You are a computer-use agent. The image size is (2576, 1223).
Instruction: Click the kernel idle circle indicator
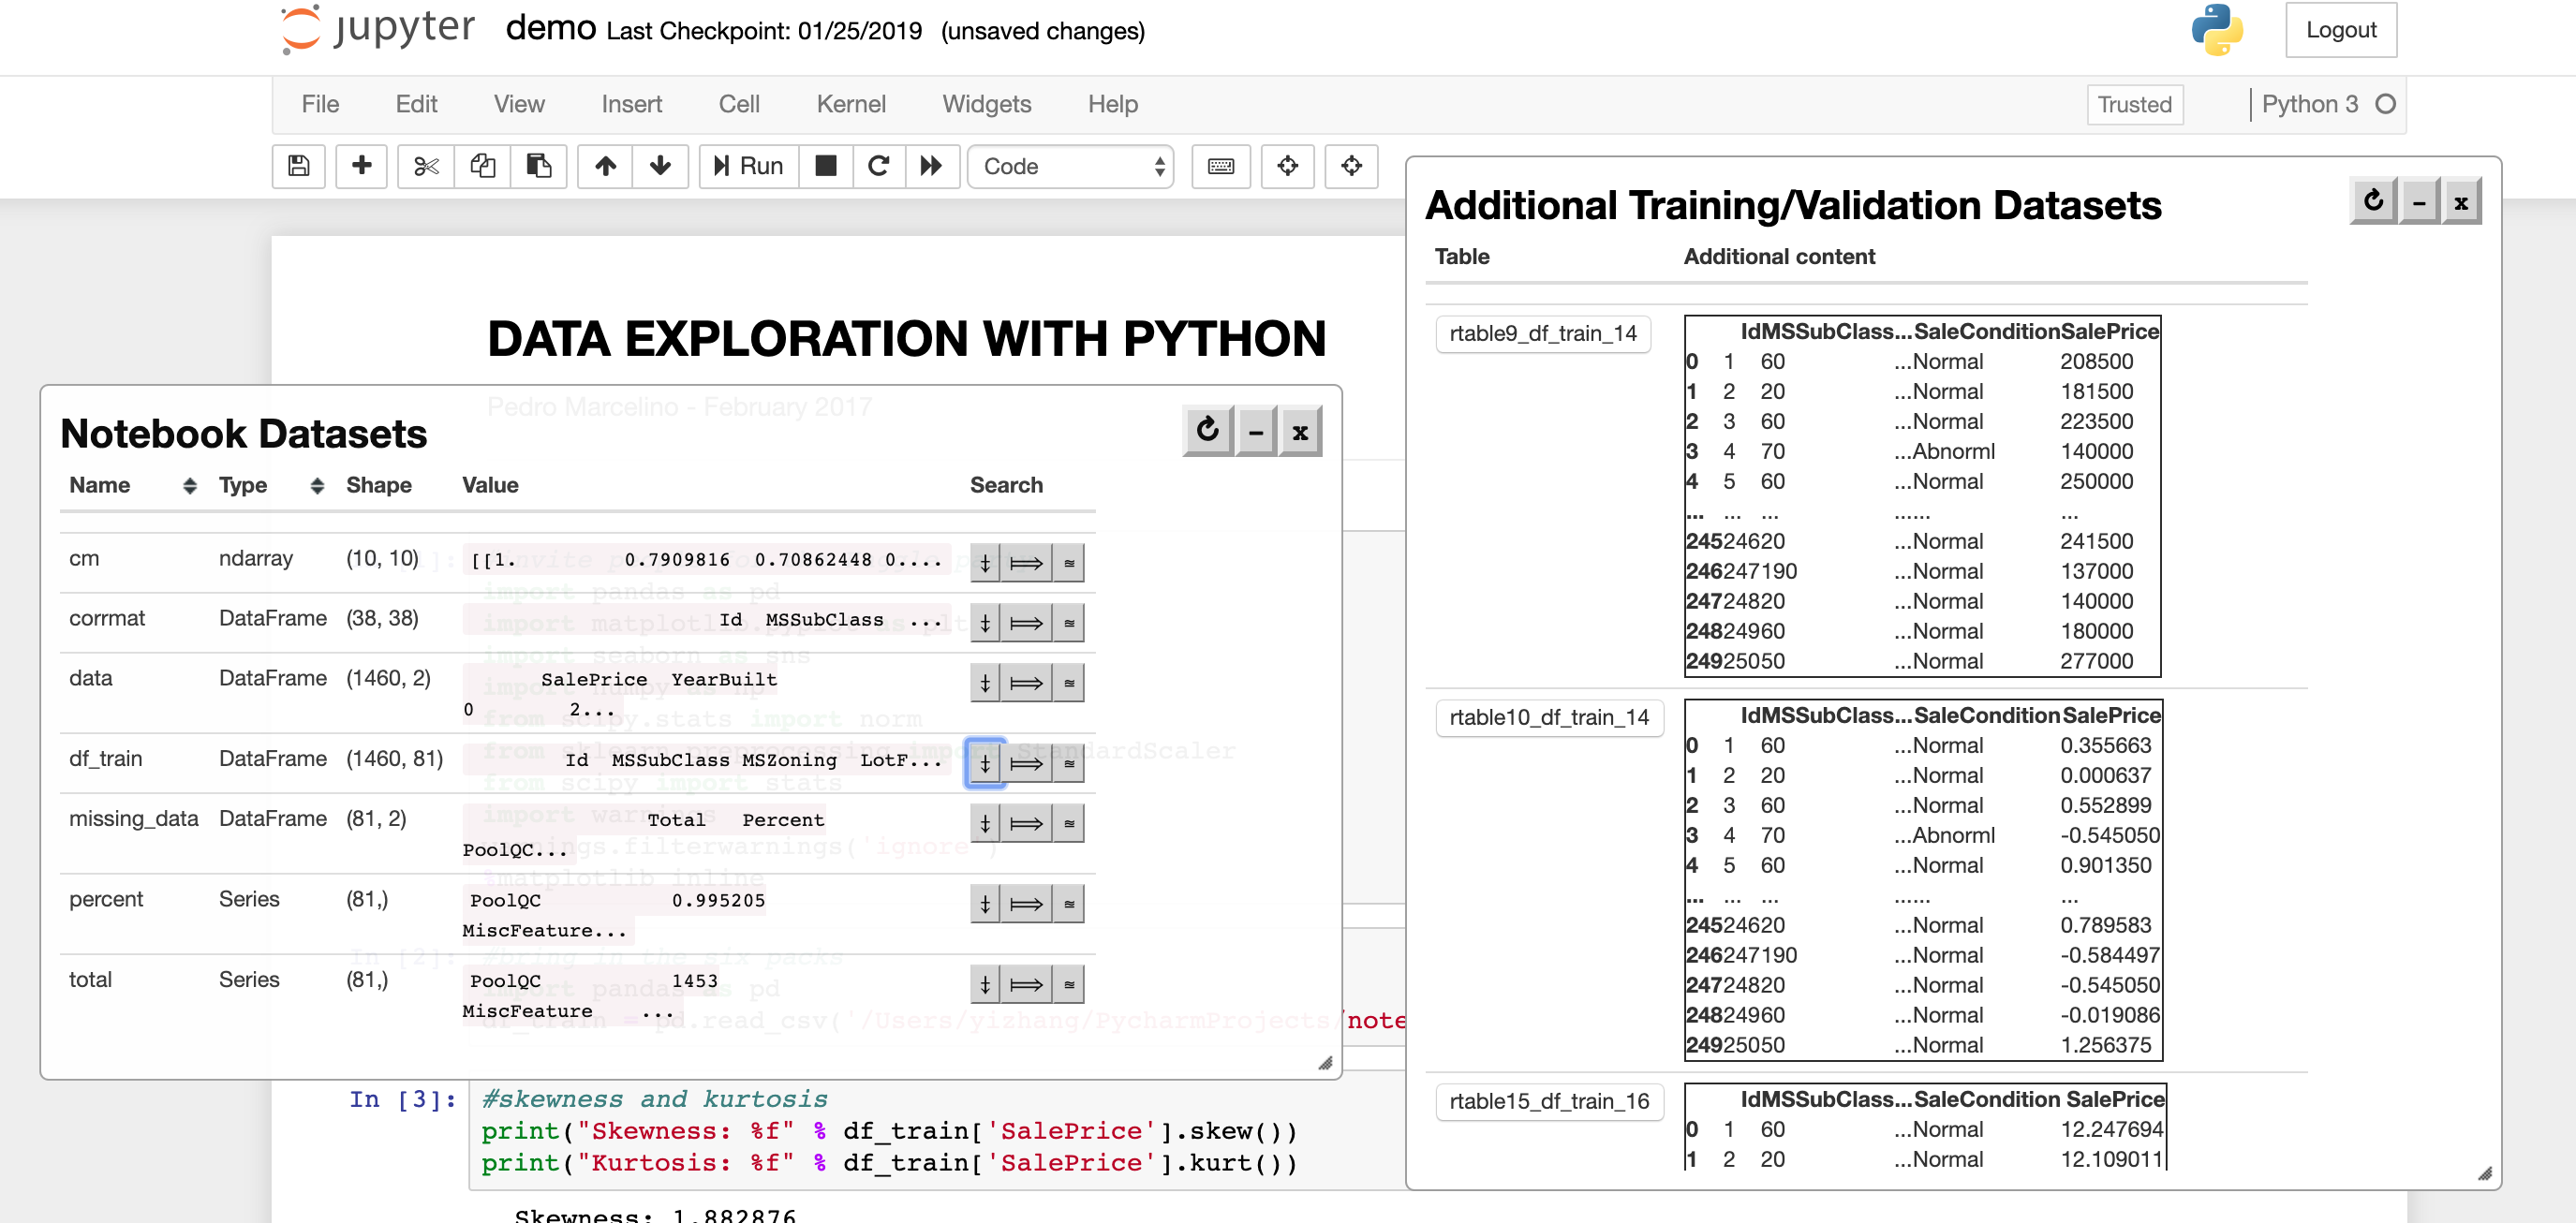click(2385, 104)
